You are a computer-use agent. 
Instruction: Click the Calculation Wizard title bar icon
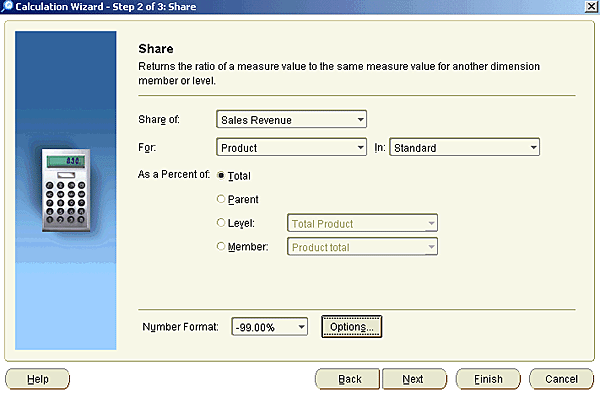coord(7,6)
